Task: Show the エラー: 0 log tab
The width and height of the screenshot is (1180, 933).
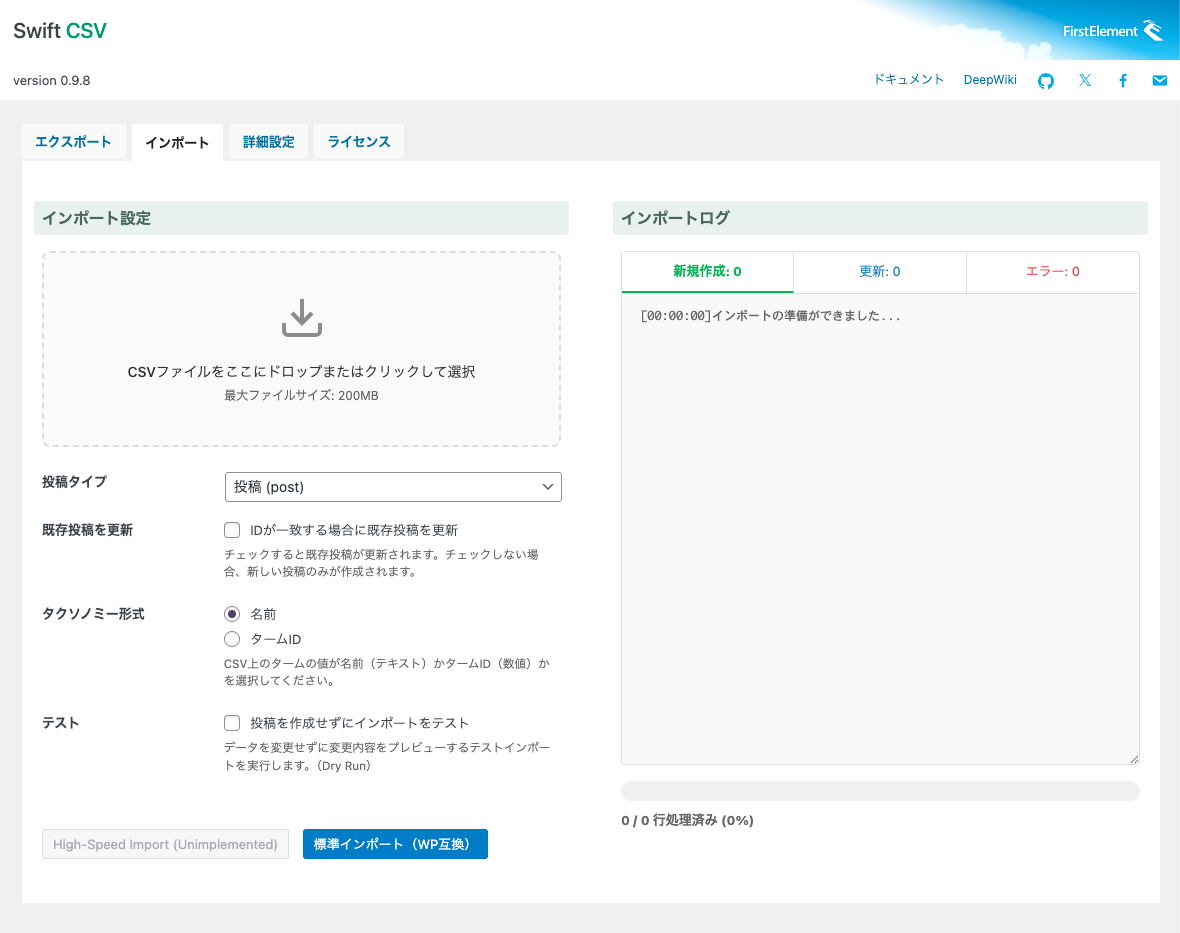Action: click(1053, 272)
